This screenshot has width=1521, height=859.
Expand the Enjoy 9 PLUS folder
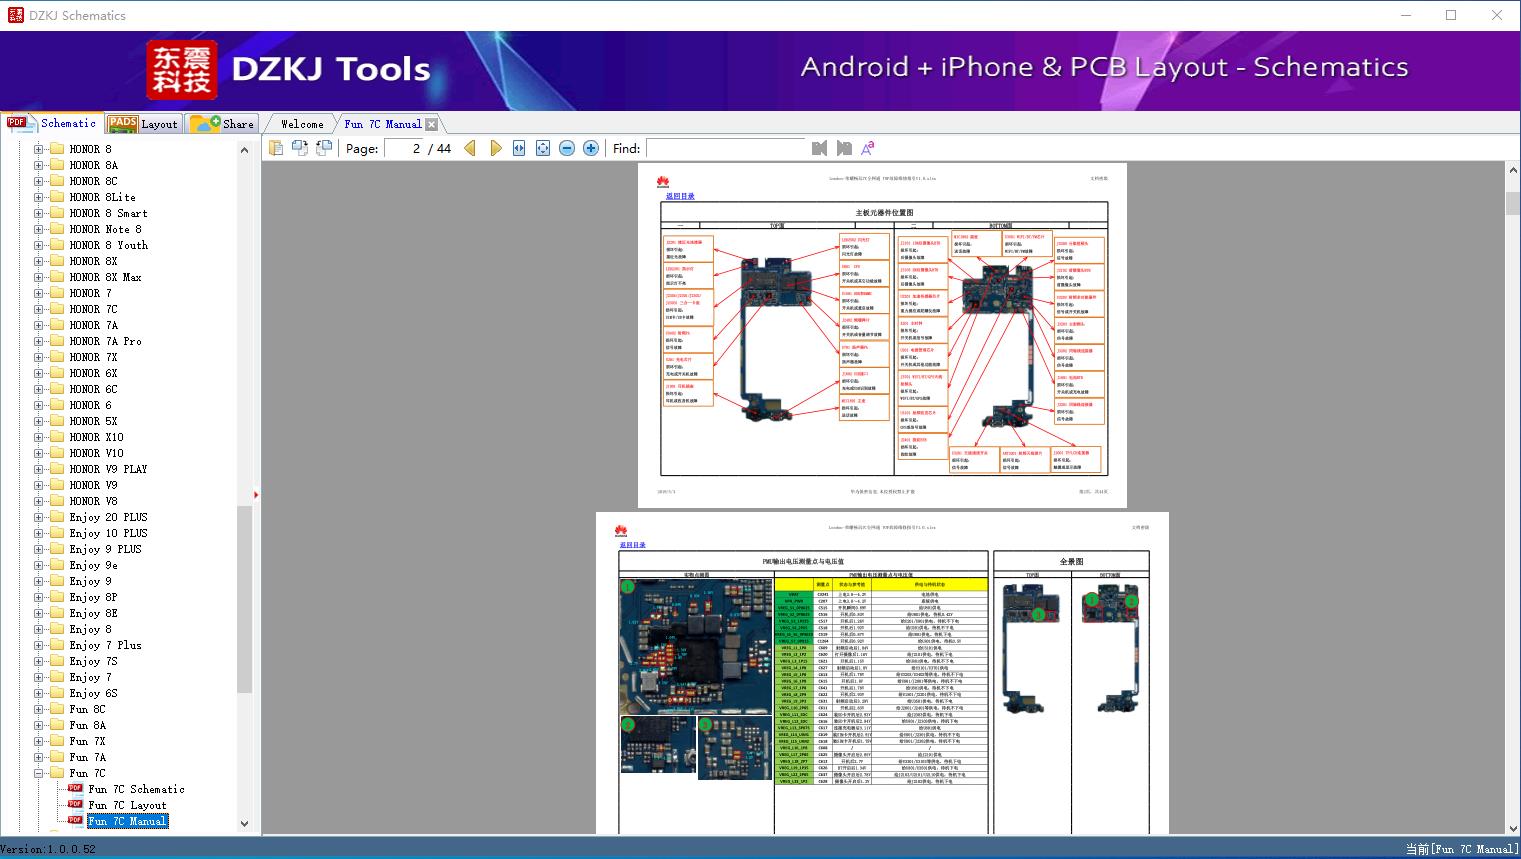(x=39, y=549)
